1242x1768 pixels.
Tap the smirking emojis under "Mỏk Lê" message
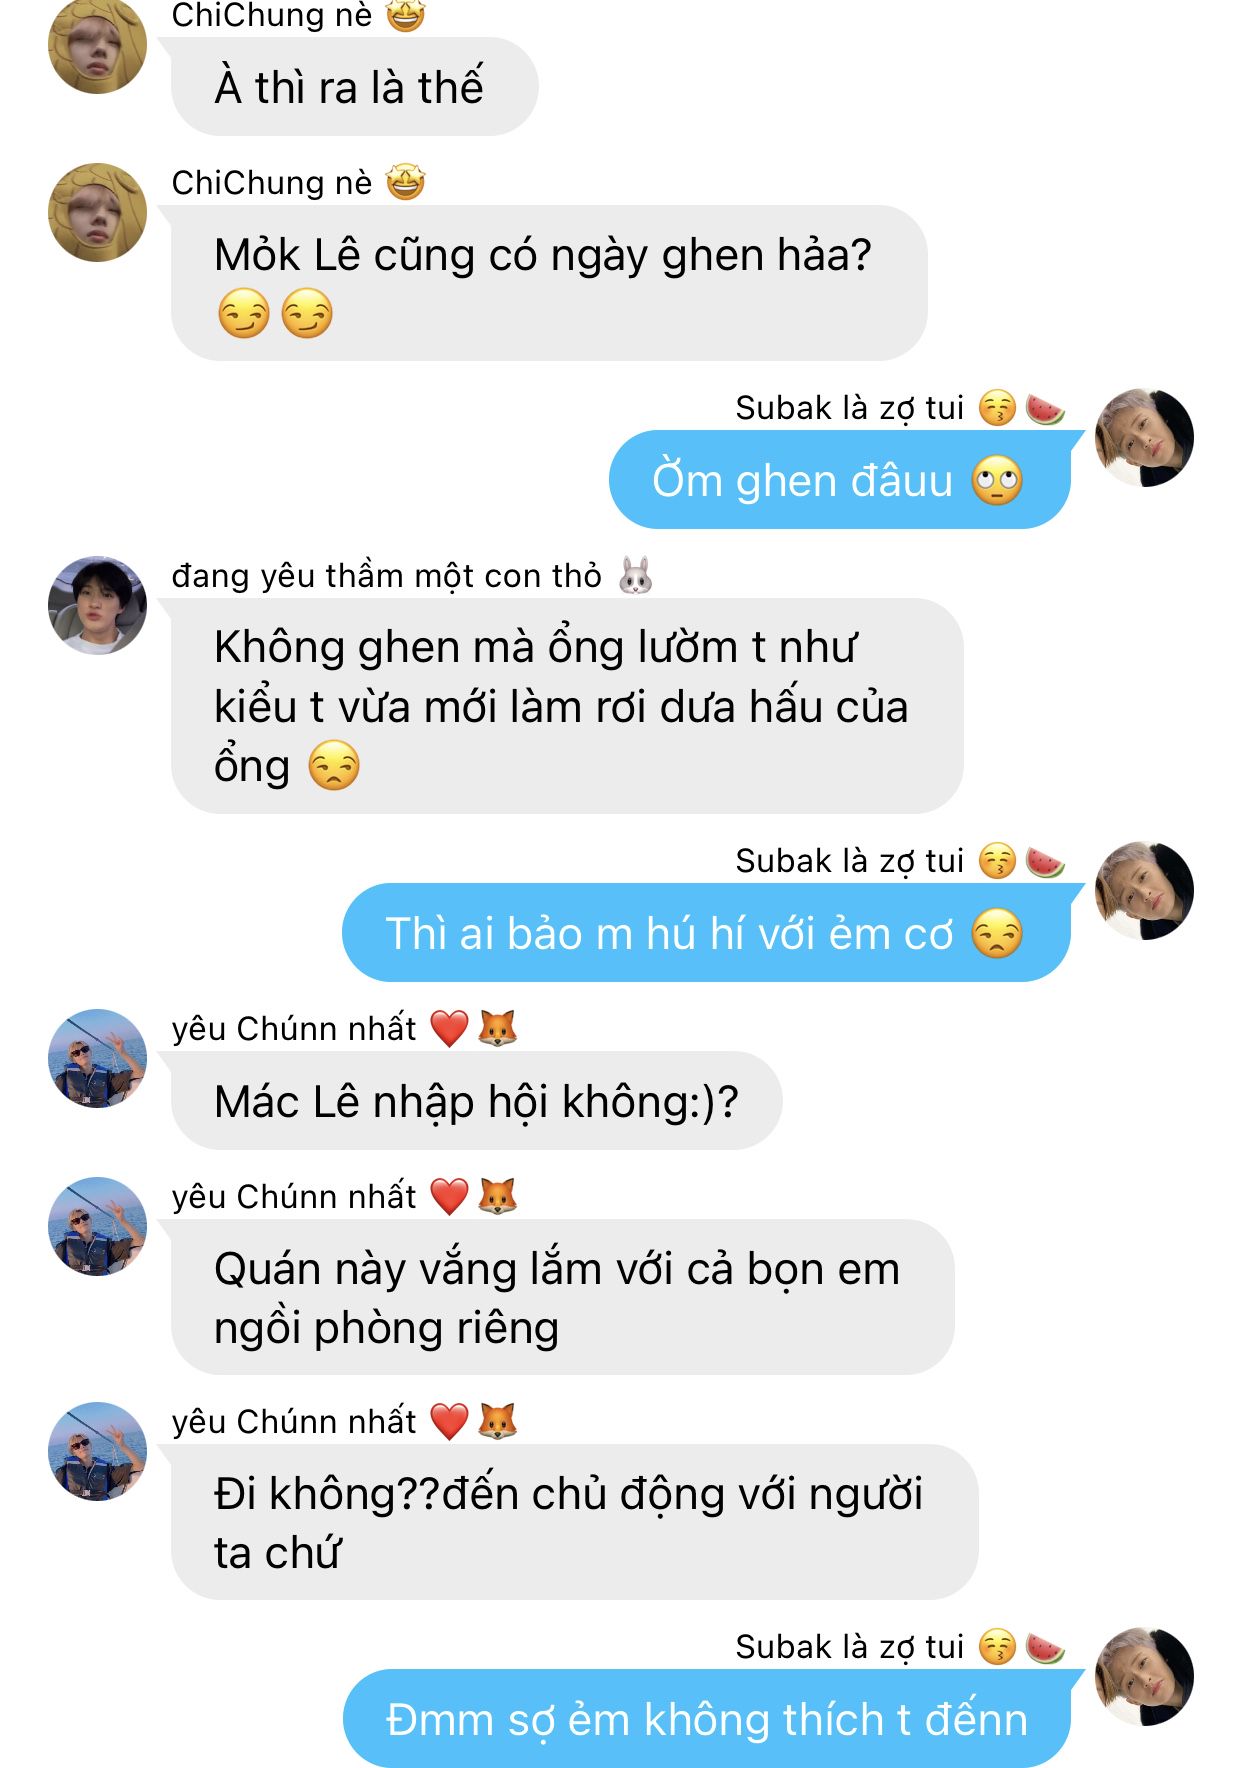point(275,314)
